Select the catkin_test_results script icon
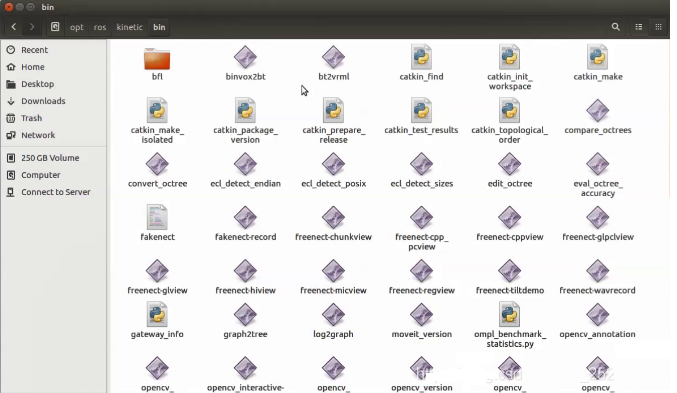677x393 pixels. (x=421, y=110)
